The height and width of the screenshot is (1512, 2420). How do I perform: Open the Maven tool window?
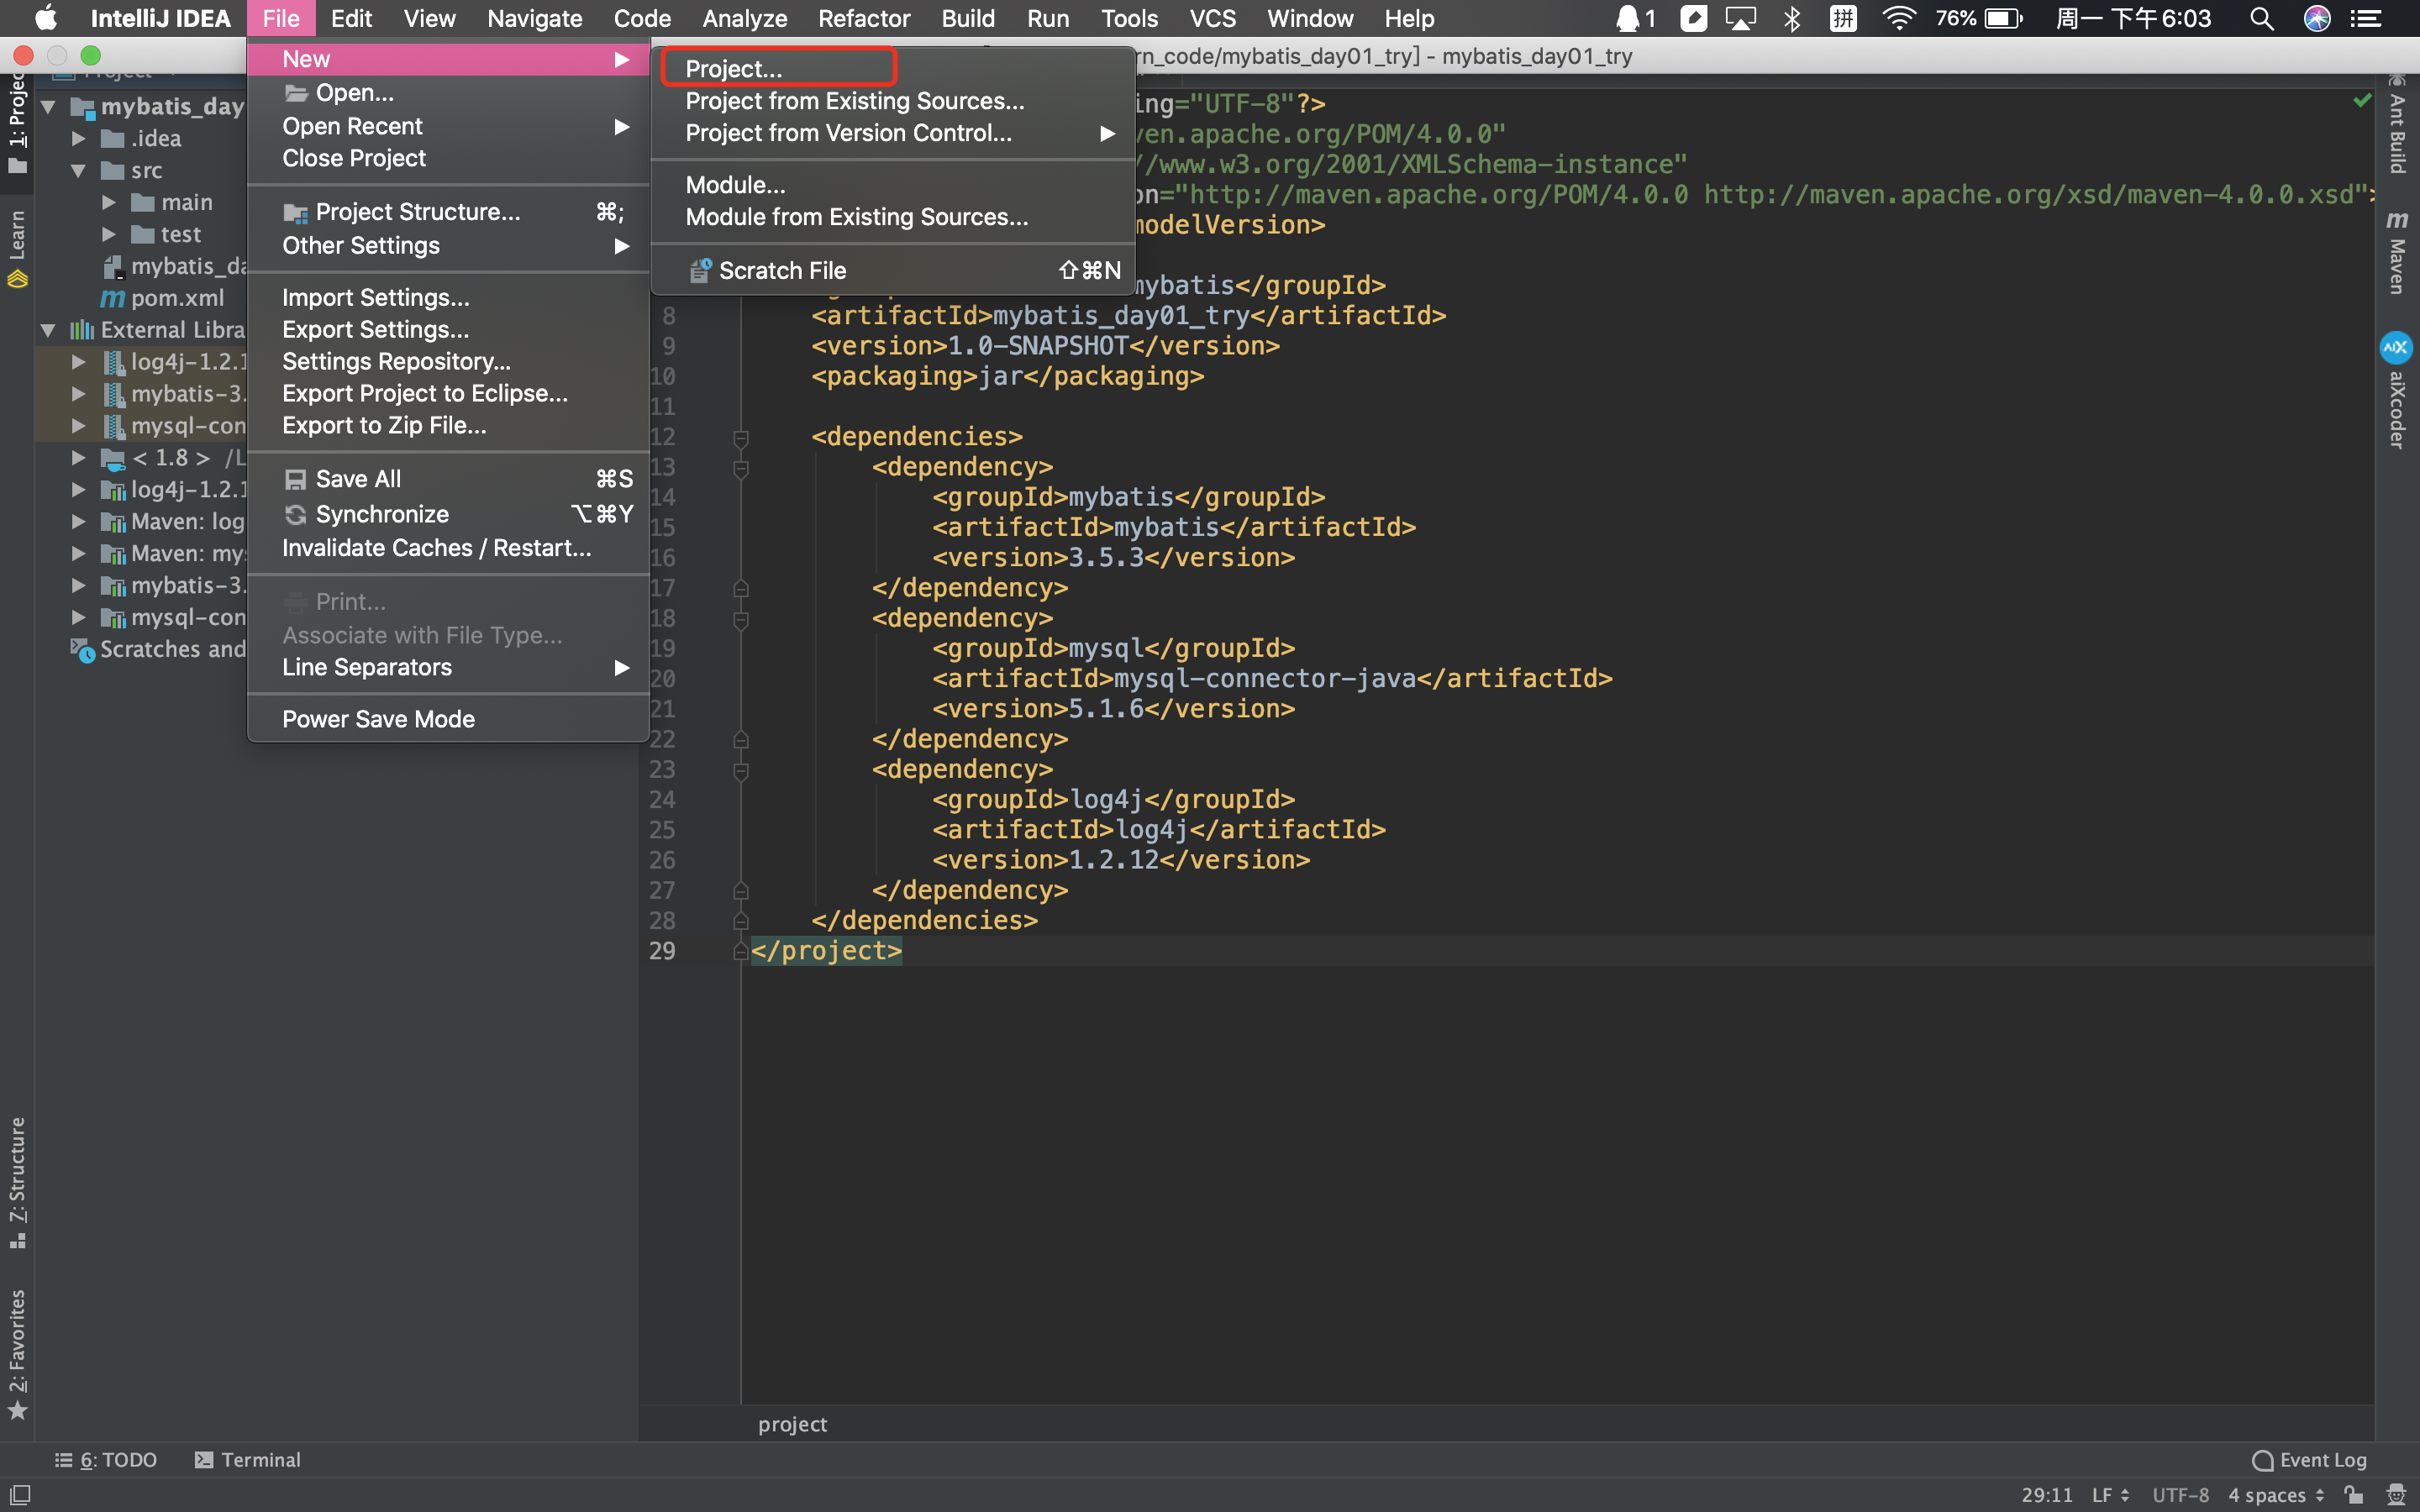tap(2397, 254)
